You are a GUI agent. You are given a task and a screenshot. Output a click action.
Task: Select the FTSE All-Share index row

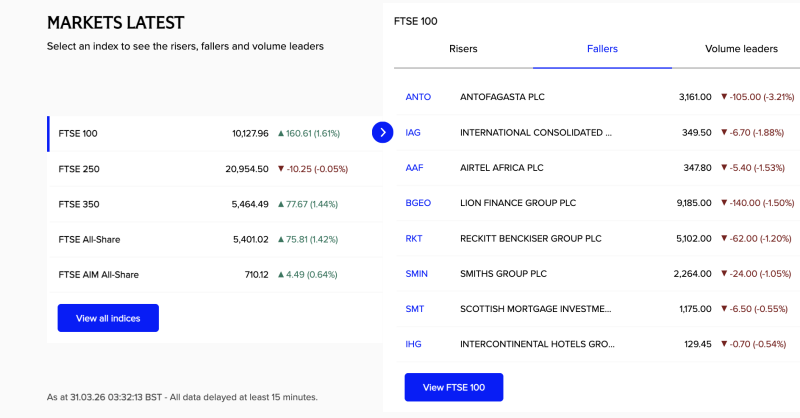tap(215, 239)
